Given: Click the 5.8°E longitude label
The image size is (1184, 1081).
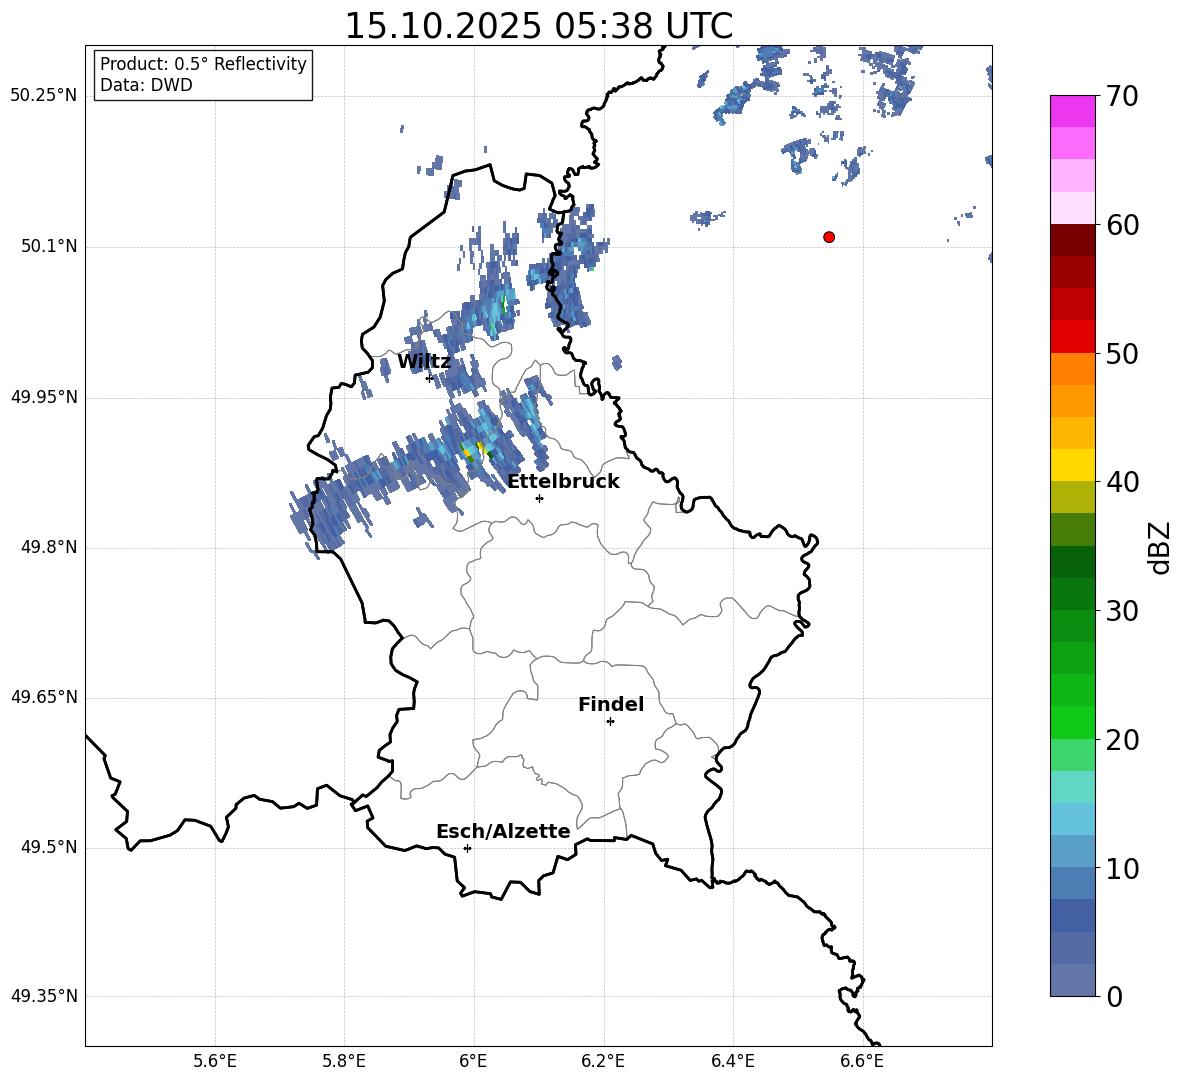Looking at the screenshot, I should click(344, 1061).
